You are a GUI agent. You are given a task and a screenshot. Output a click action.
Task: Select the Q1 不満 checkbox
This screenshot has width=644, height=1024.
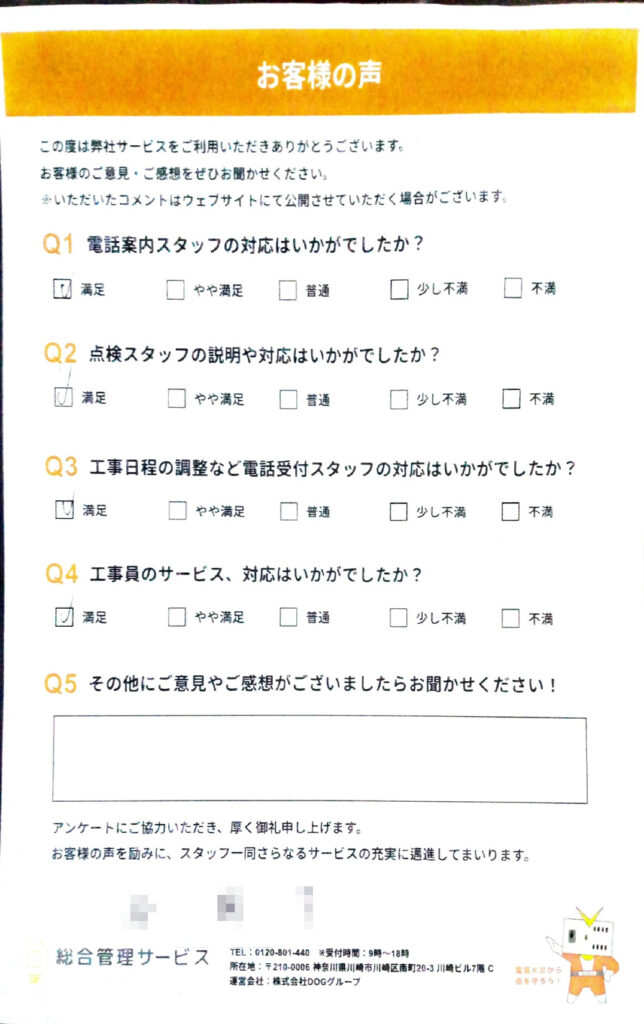513,289
